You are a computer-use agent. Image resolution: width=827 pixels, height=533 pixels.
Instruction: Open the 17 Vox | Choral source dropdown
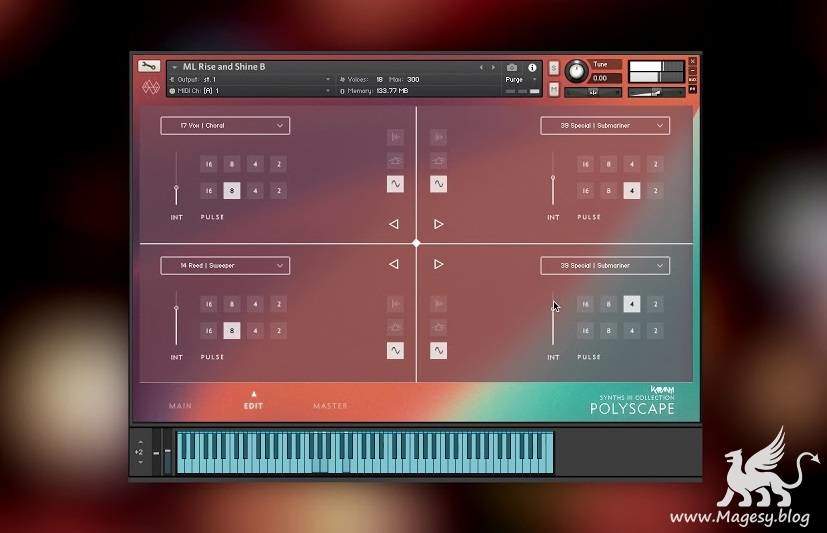tap(225, 125)
